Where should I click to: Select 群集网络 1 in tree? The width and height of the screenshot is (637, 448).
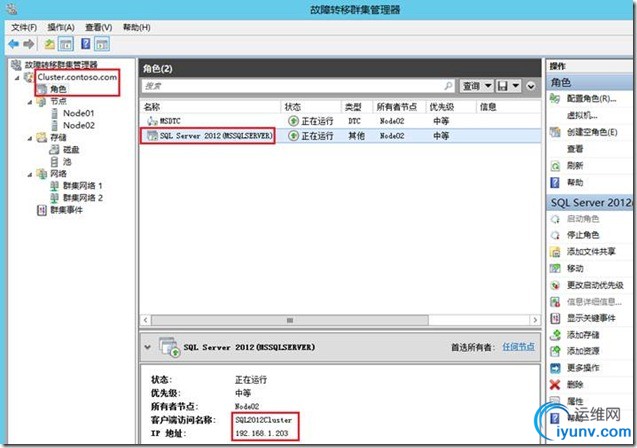82,186
